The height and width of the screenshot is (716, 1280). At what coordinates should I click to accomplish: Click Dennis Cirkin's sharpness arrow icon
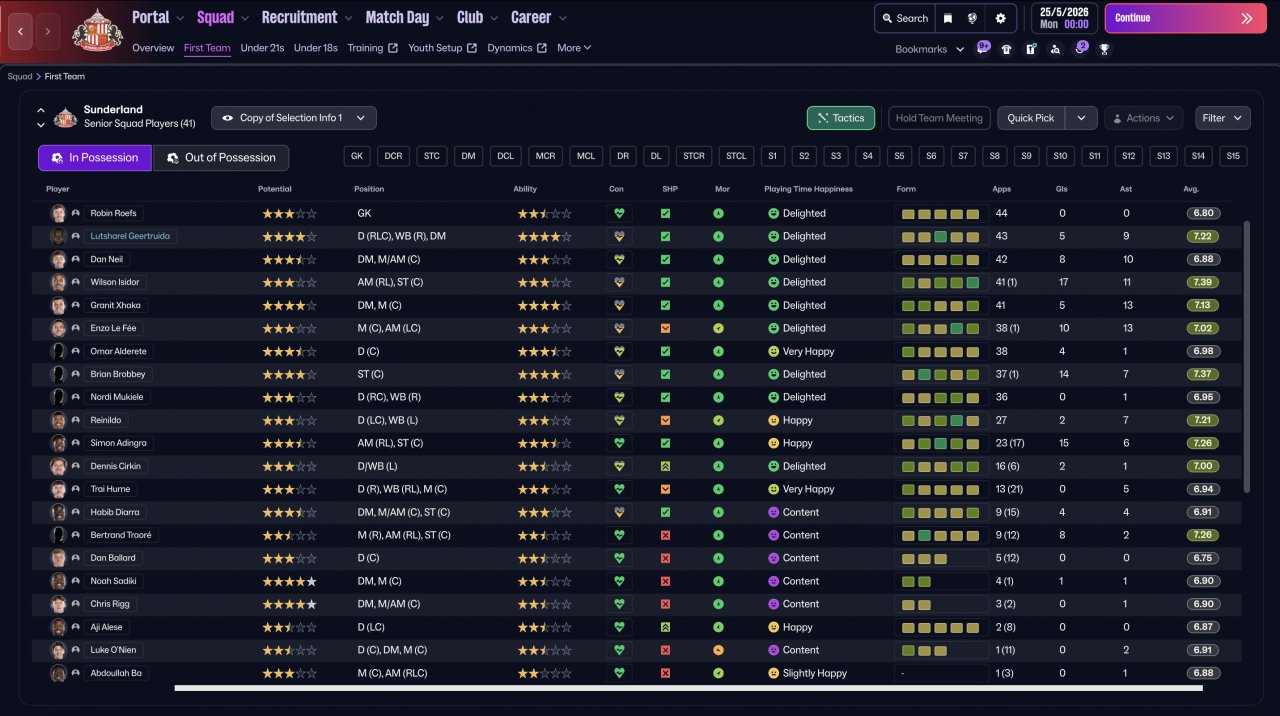[665, 466]
